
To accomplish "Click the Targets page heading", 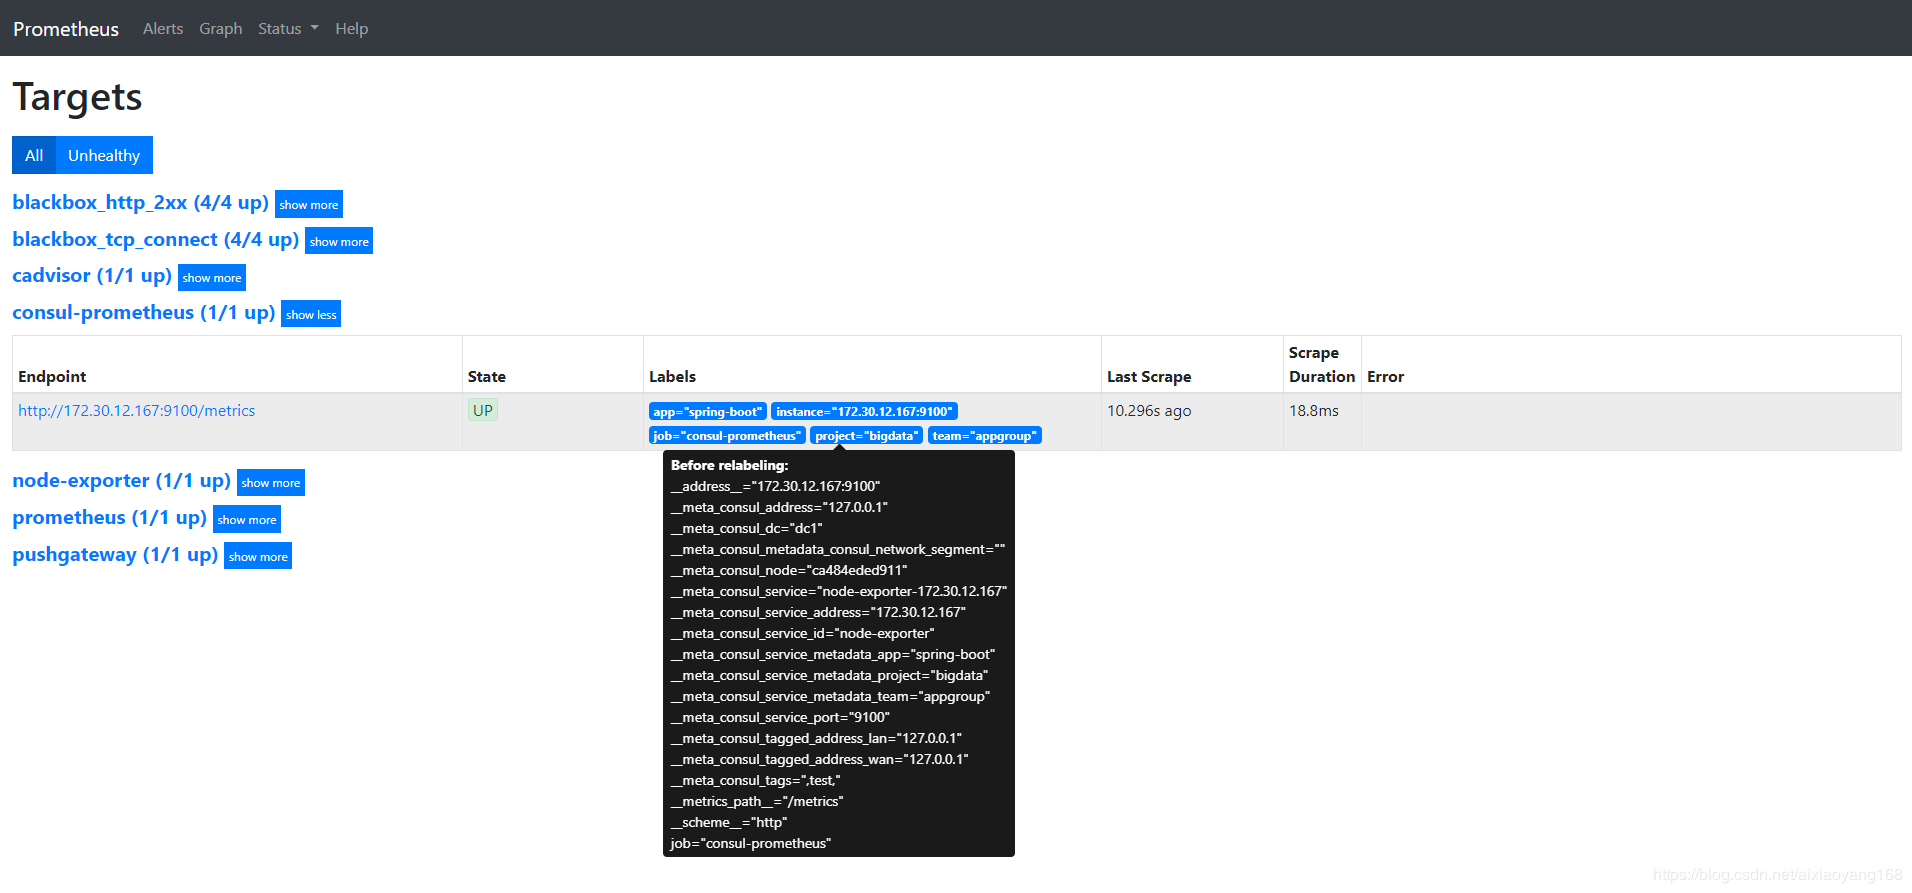I will [77, 97].
